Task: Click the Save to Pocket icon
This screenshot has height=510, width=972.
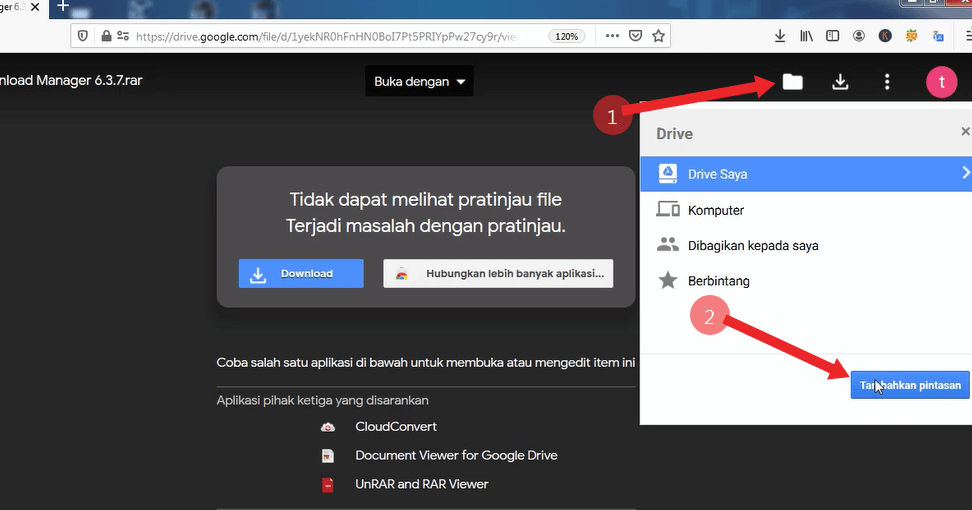Action: click(635, 36)
